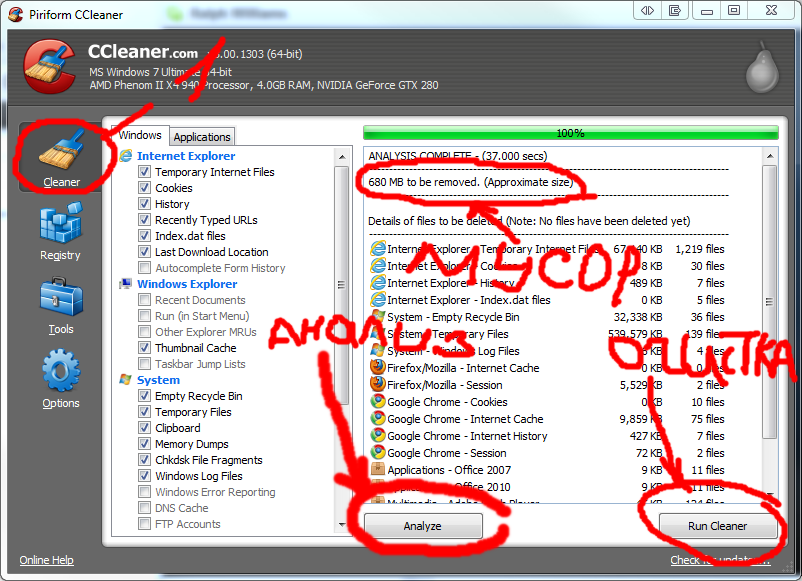Click IE icon on Index.dat files result
Image resolution: width=802 pixels, height=581 pixels.
[x=378, y=300]
